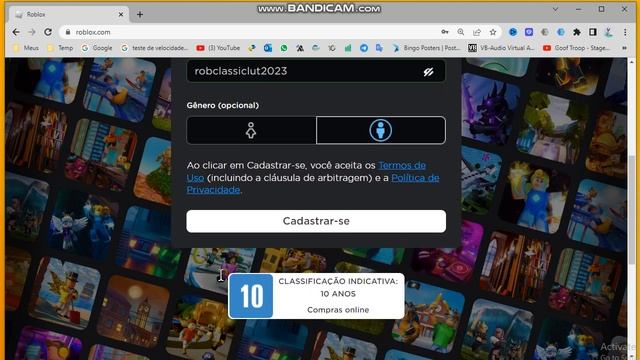Toggle the browser side panel icon
This screenshot has height=360, width=640.
593,32
